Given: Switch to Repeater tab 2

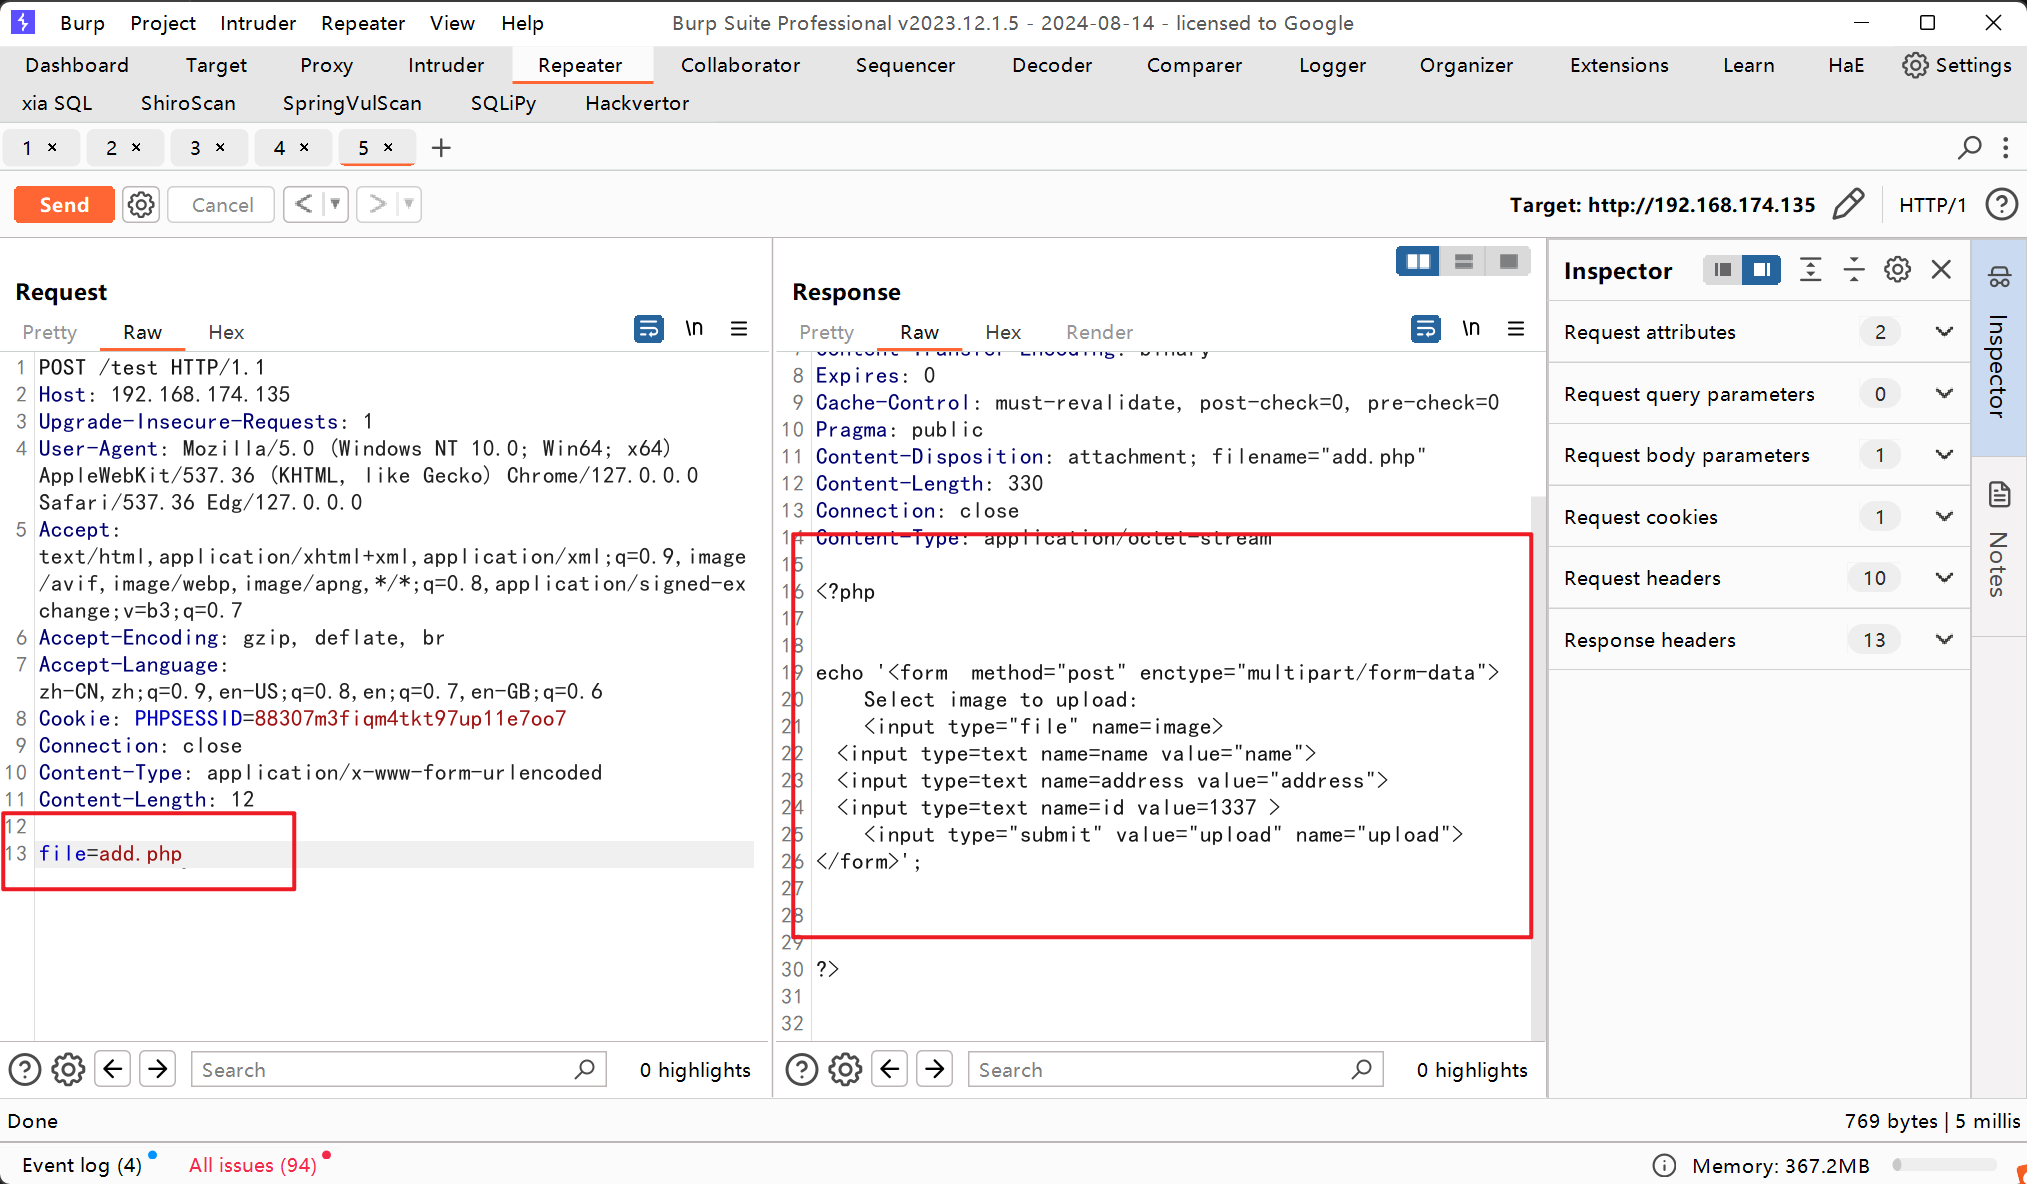Looking at the screenshot, I should [x=112, y=148].
